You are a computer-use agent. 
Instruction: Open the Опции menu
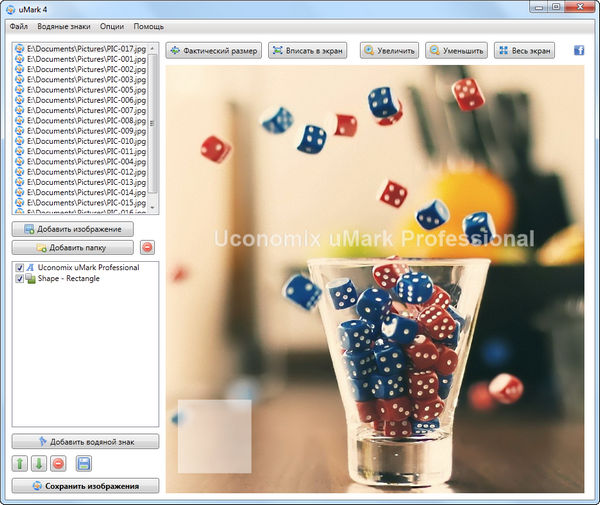coord(113,26)
